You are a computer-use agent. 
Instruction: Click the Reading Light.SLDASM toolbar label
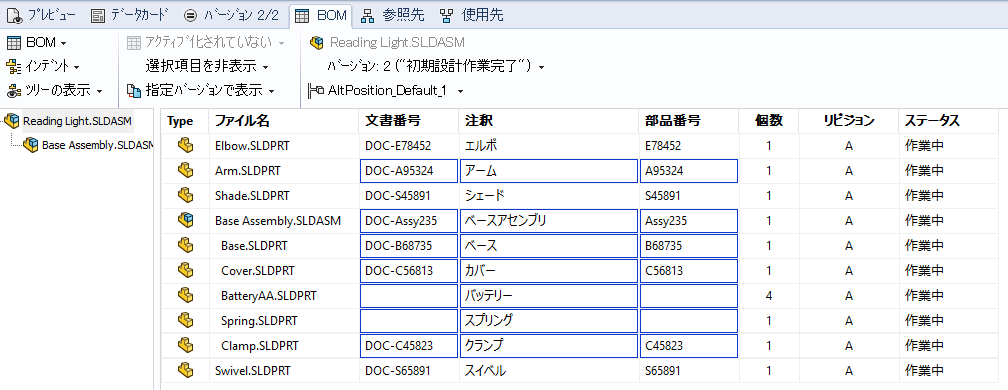tap(397, 43)
